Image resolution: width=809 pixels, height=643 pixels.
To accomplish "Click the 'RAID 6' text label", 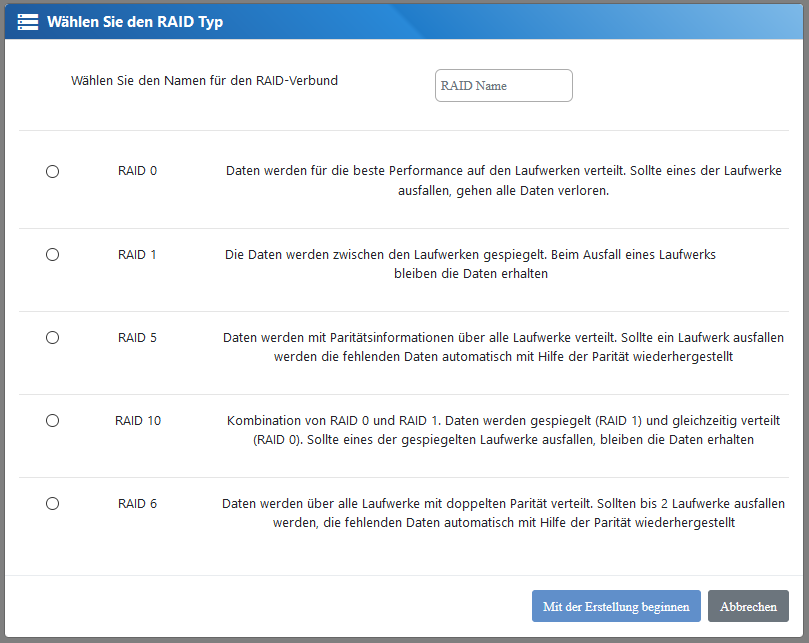I will click(137, 504).
